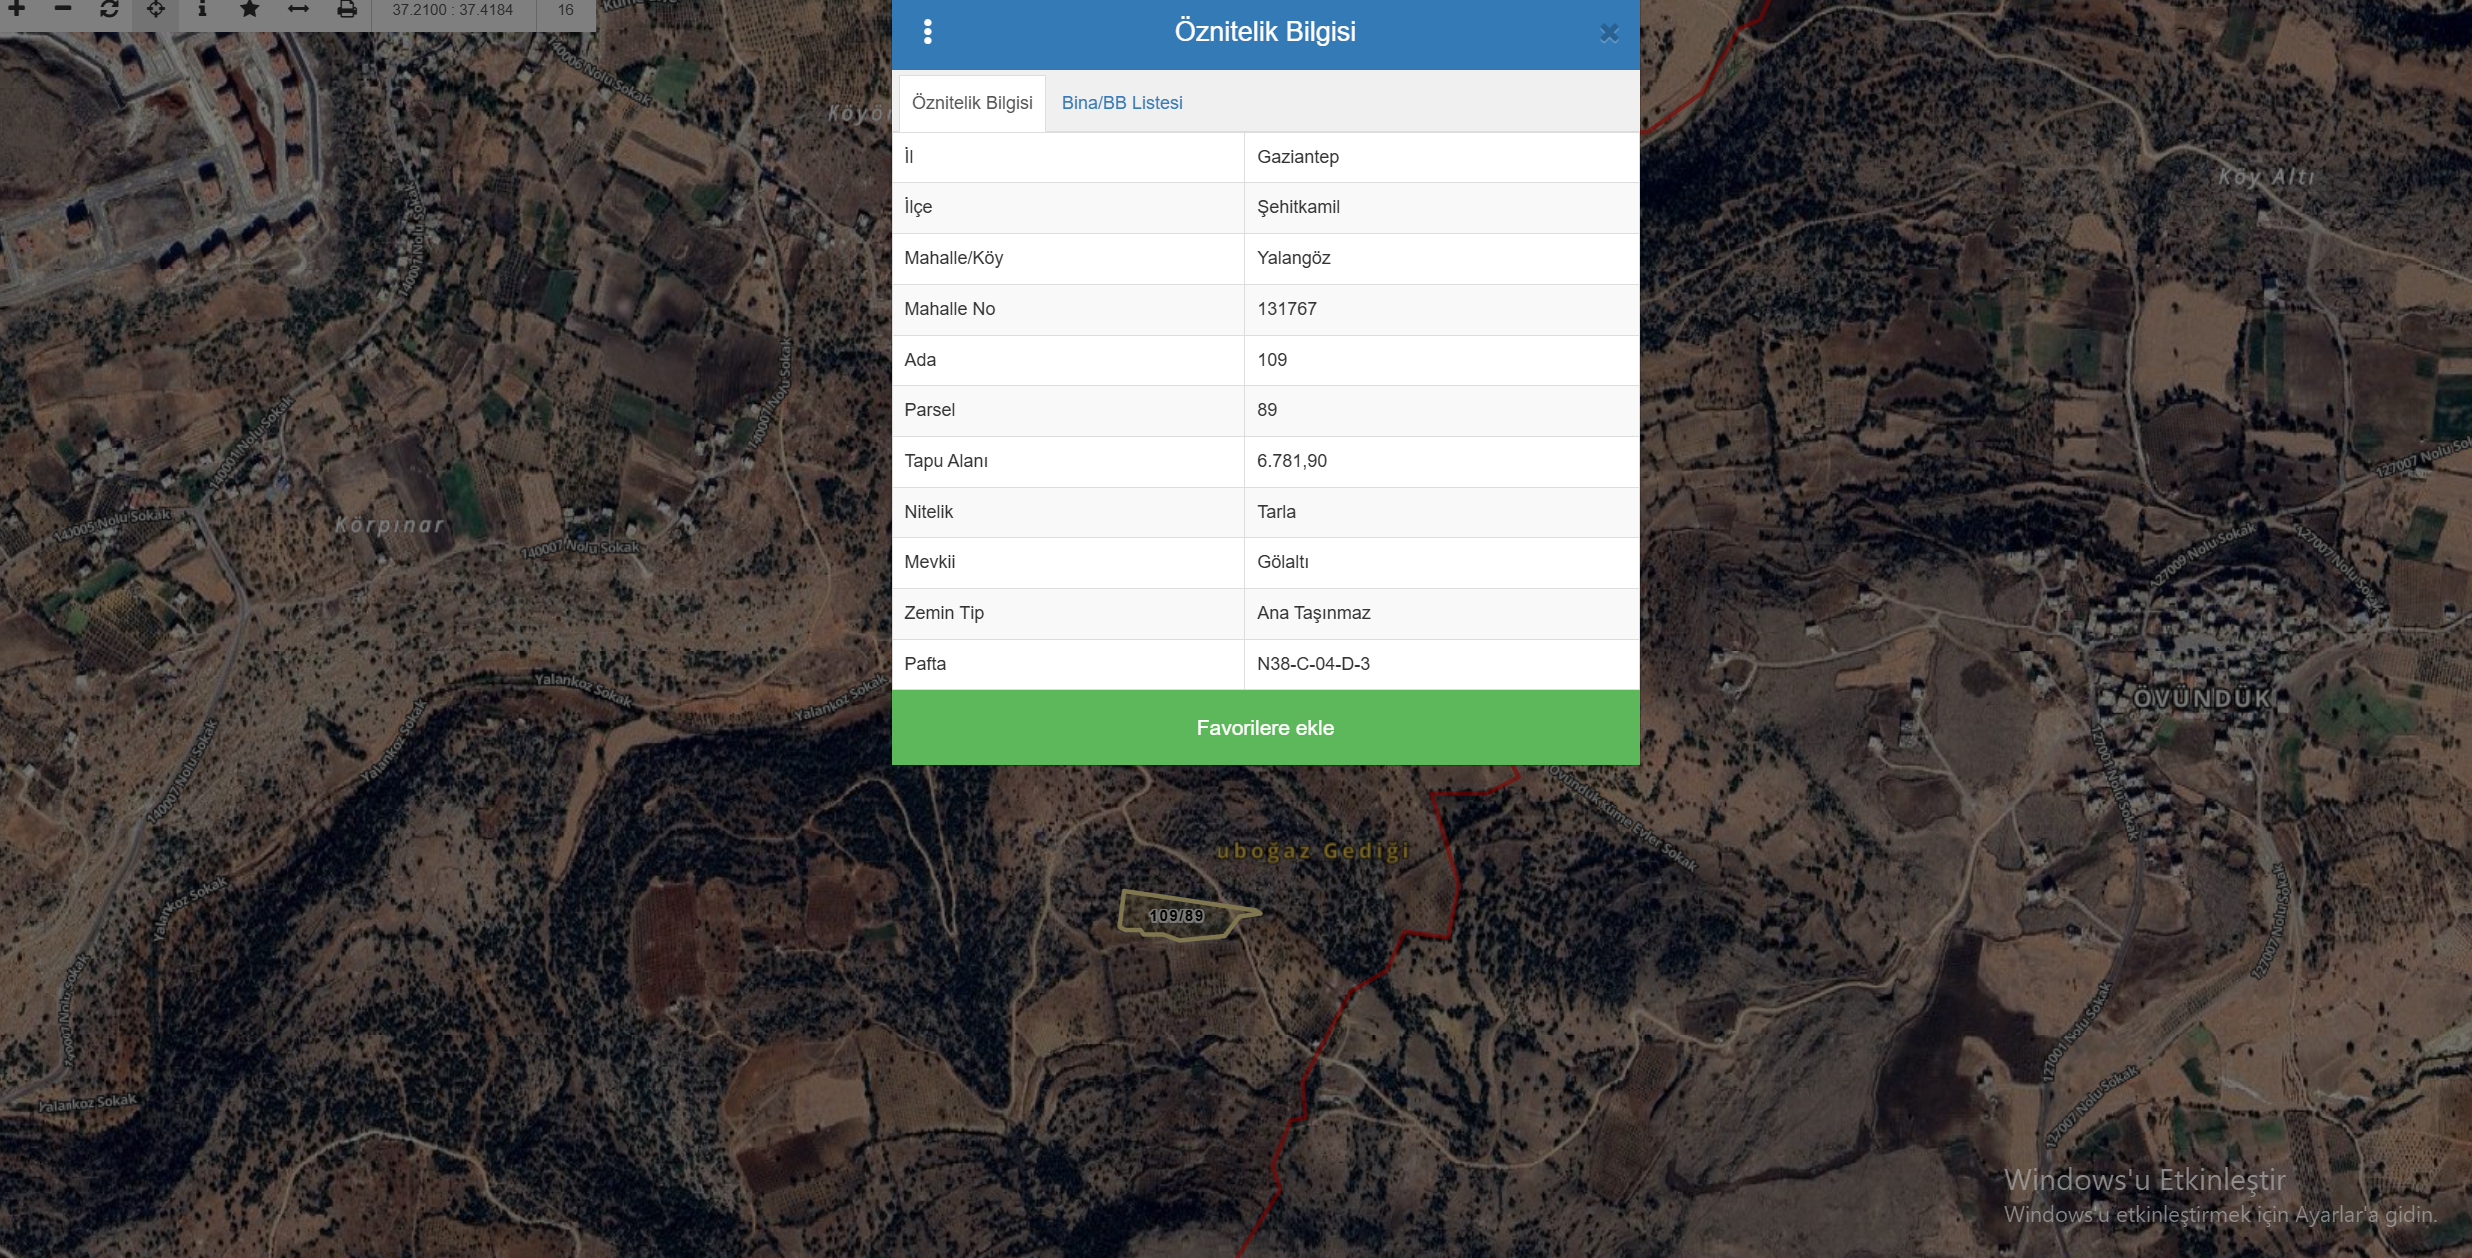Select the measure distance arrow tool
This screenshot has width=2472, height=1258.
[298, 9]
